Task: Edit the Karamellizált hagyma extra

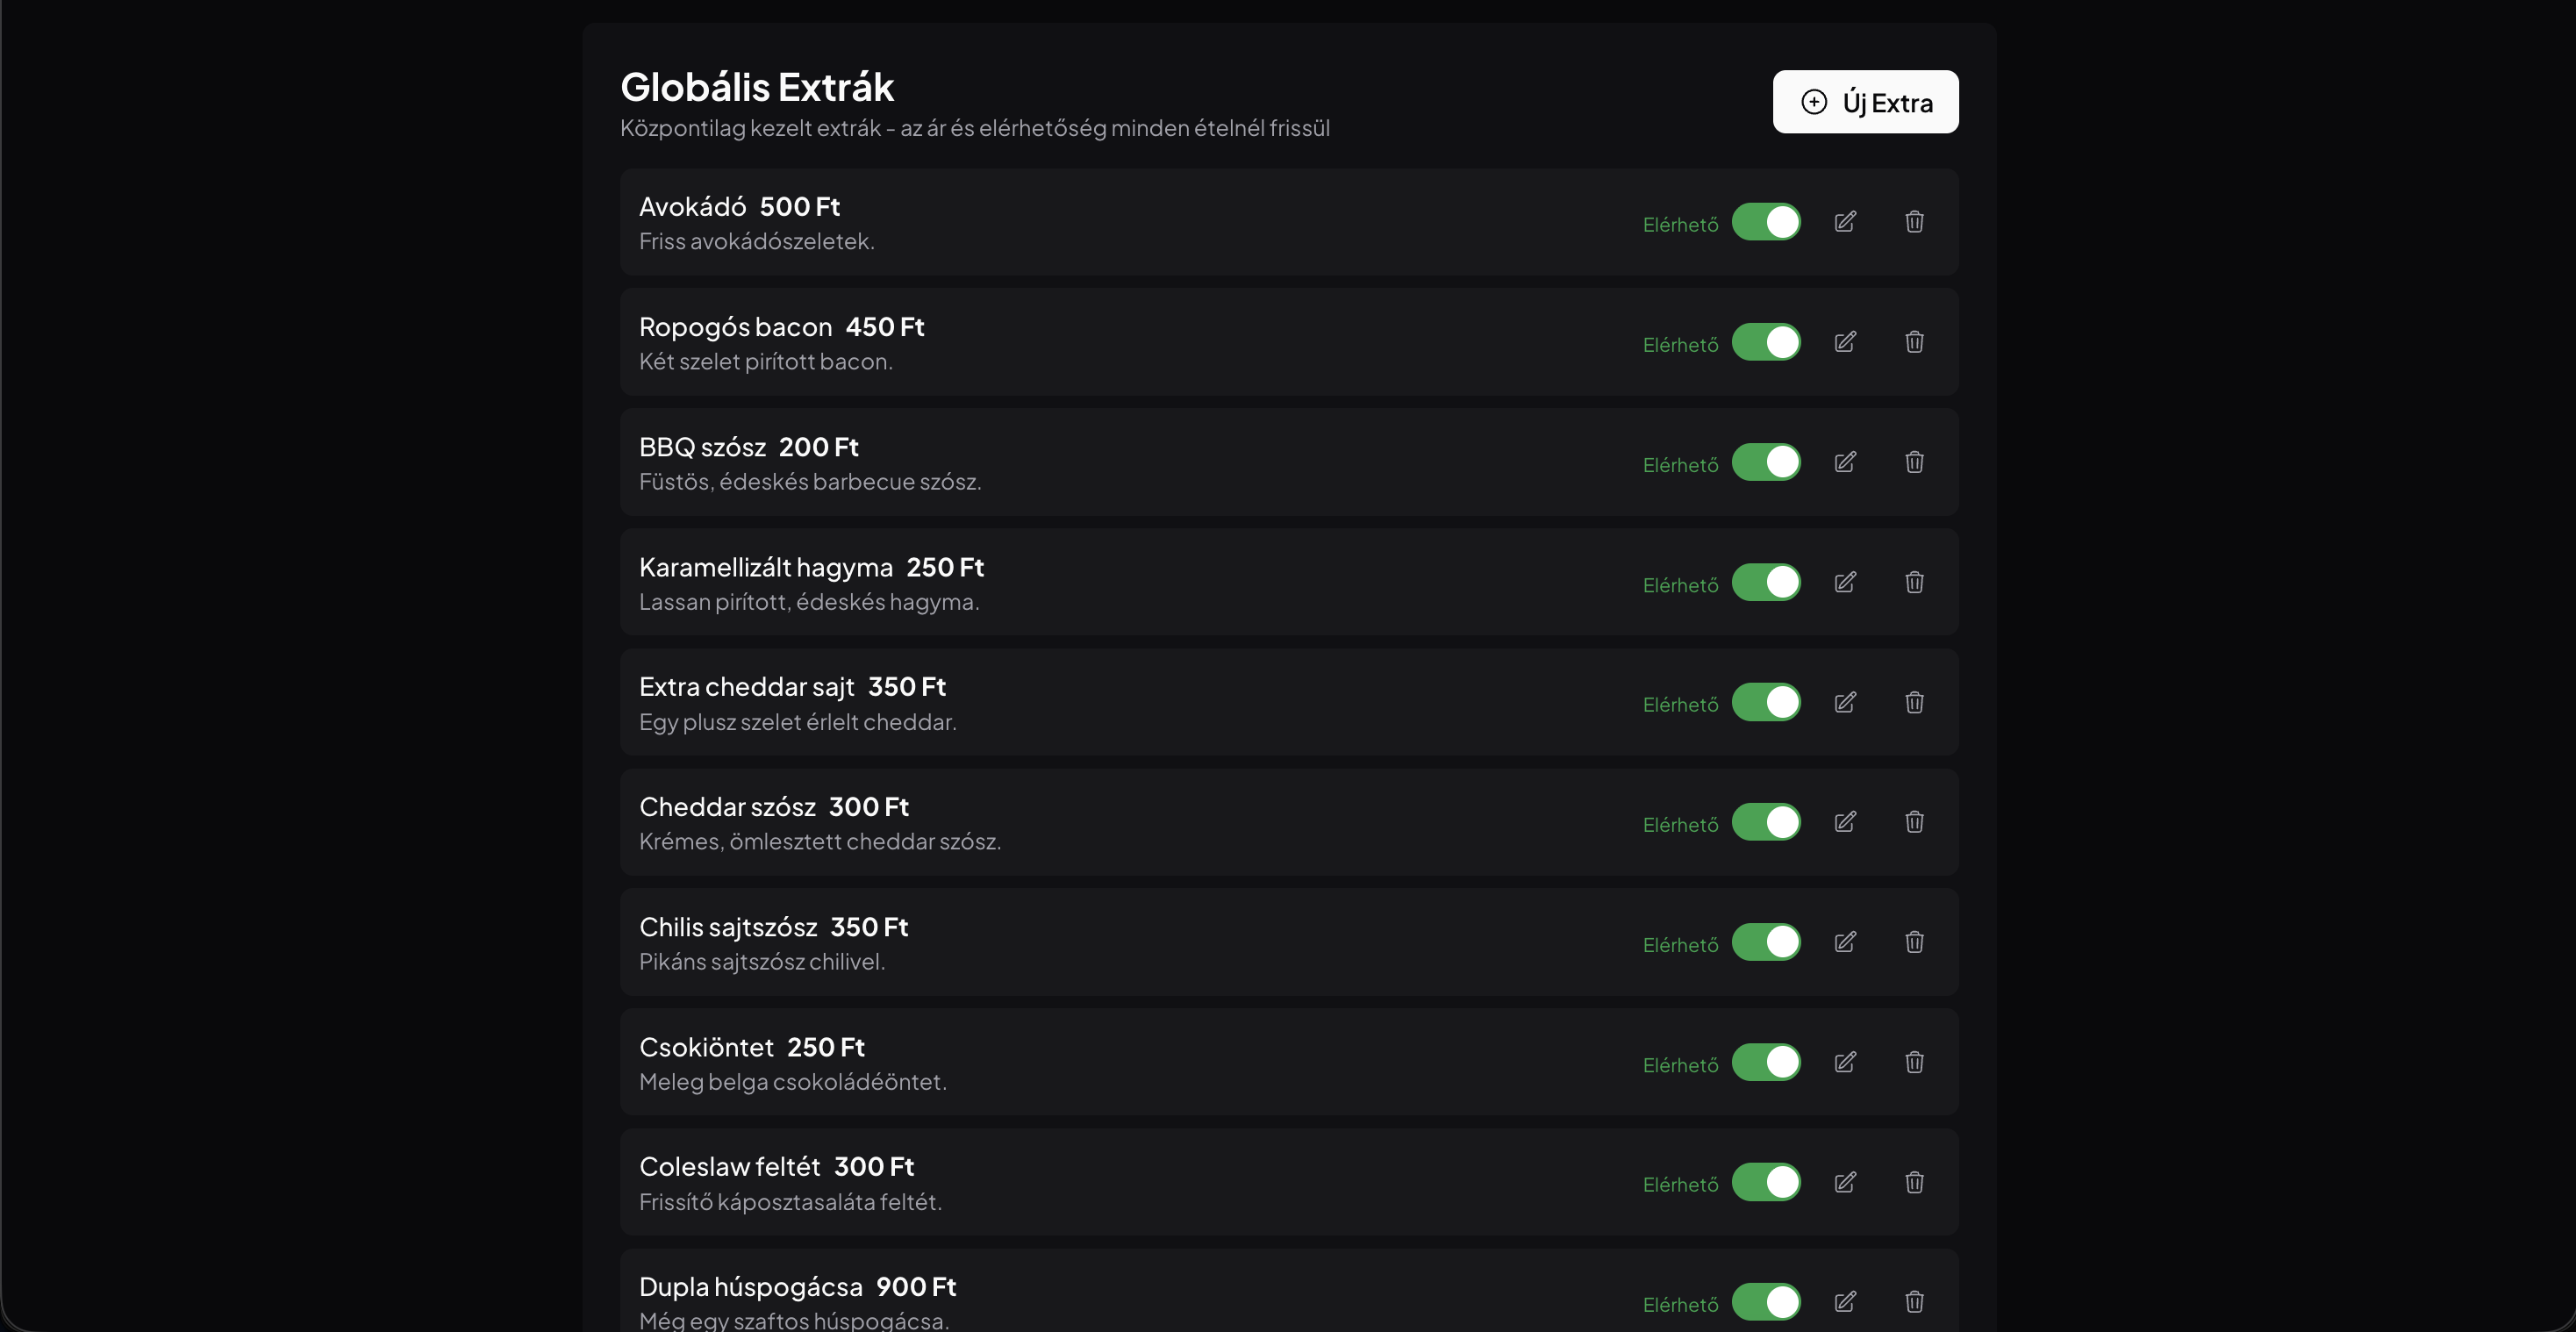Action: click(x=1845, y=582)
